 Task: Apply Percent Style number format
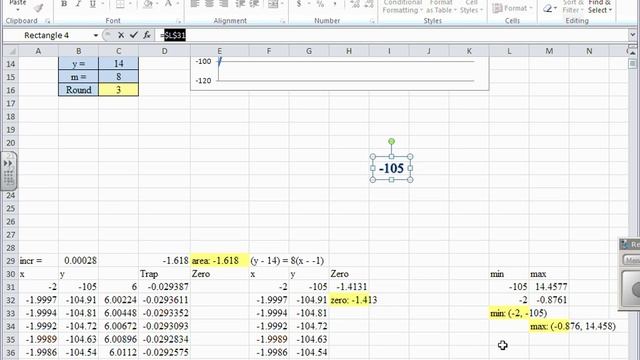pos(320,4)
